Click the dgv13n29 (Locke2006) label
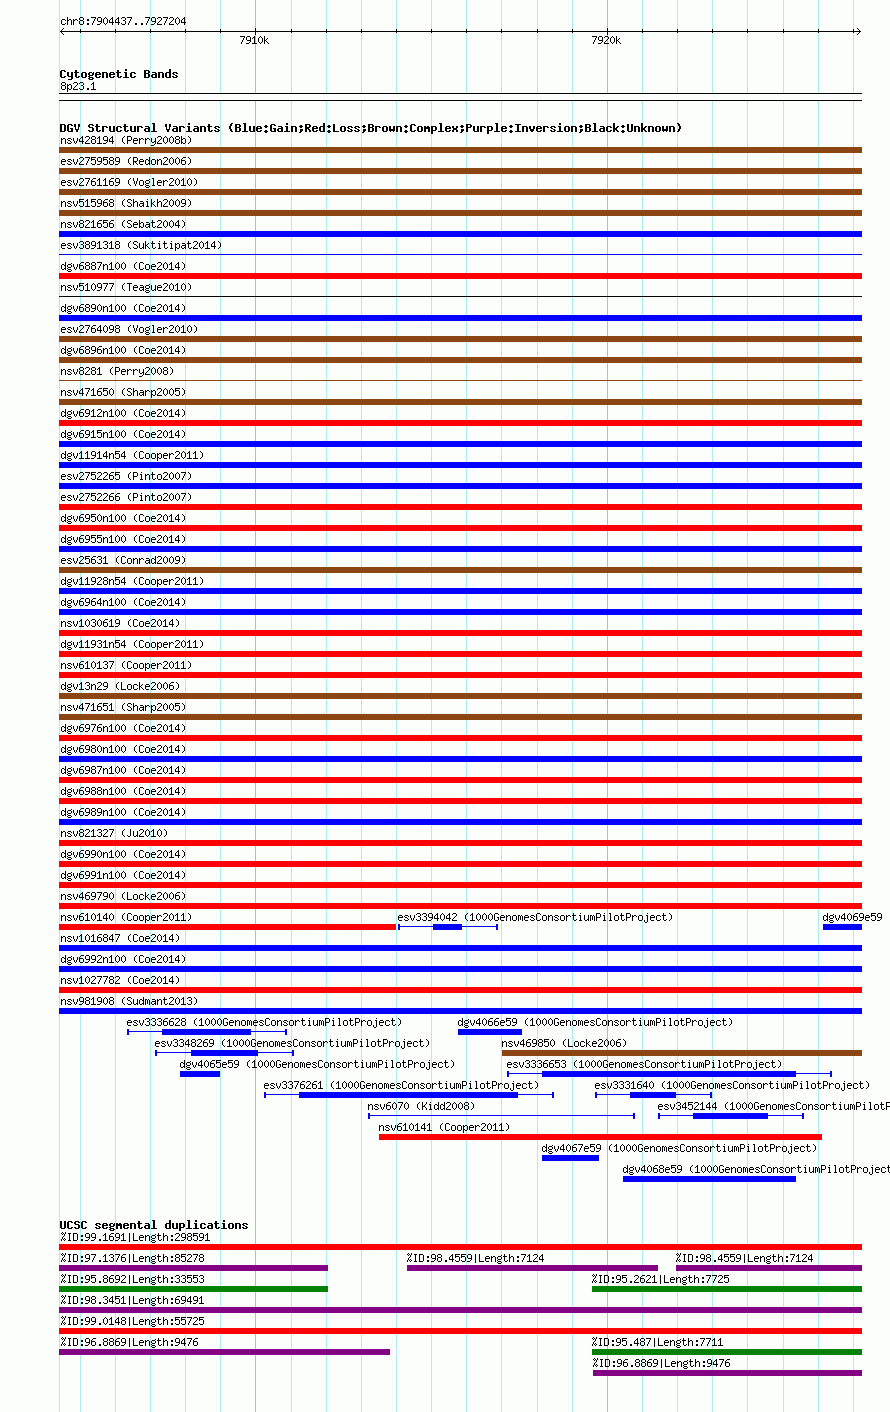The image size is (890, 1412). click(x=120, y=686)
